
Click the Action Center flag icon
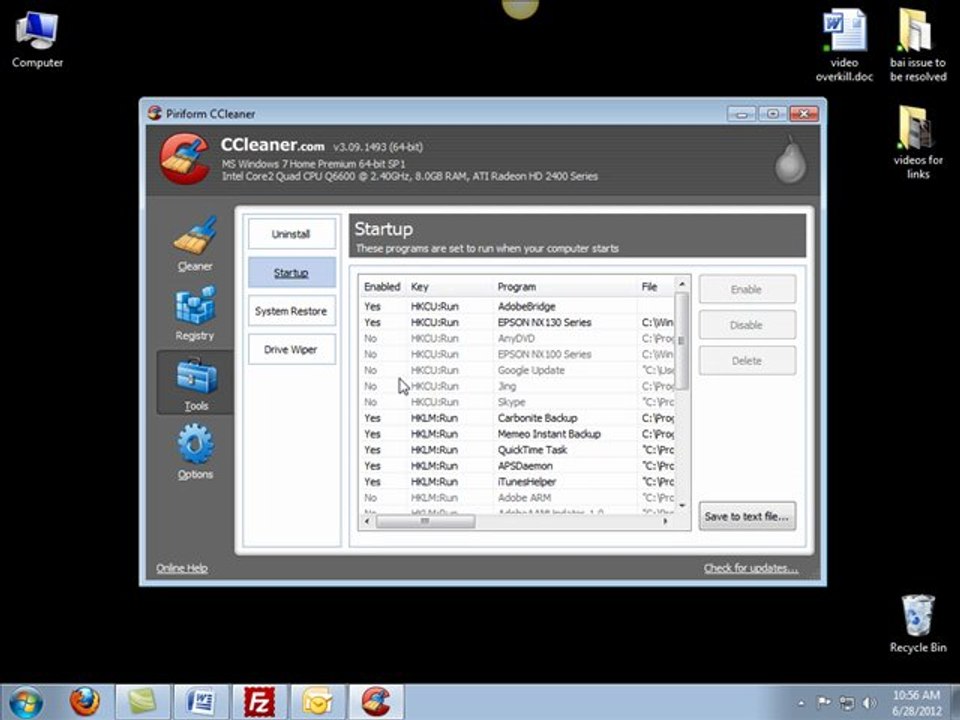[x=824, y=703]
